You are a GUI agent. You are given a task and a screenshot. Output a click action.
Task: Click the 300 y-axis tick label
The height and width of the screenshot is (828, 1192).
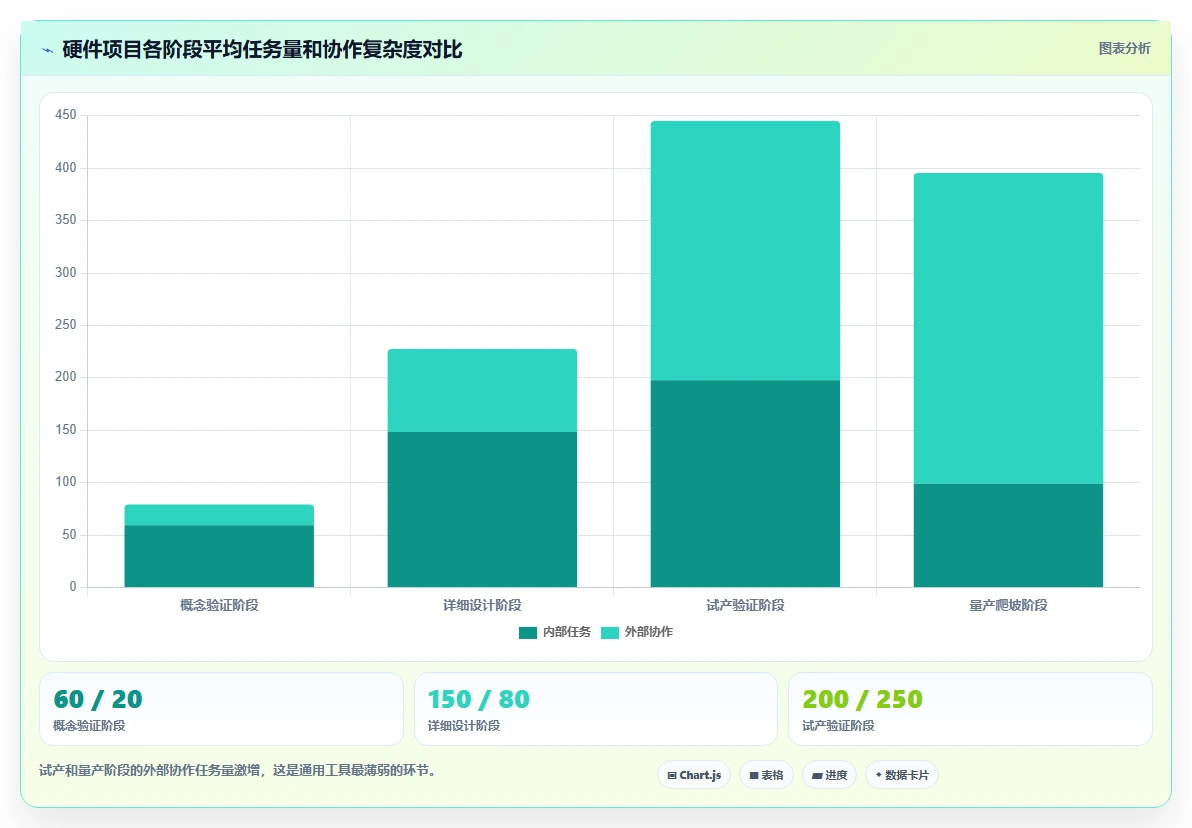click(66, 272)
